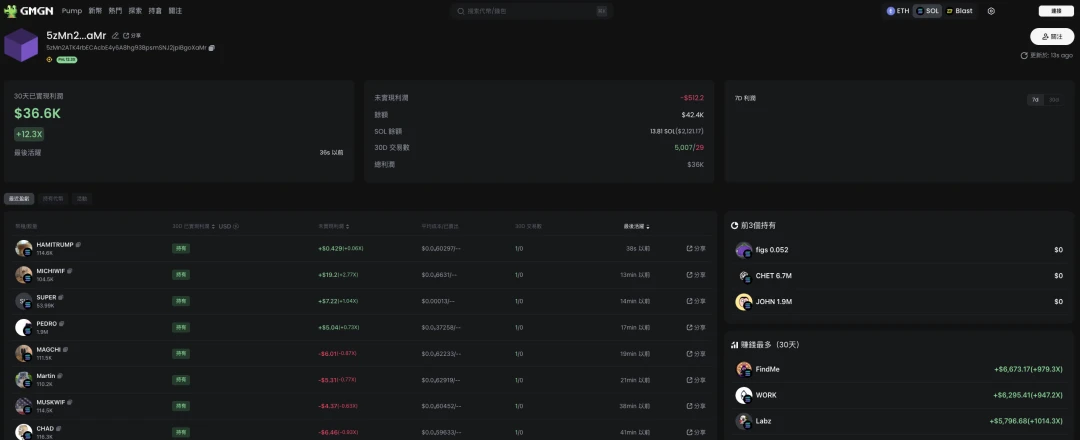Toggle profit chart to 30d
The width and height of the screenshot is (1080, 440).
[1054, 99]
